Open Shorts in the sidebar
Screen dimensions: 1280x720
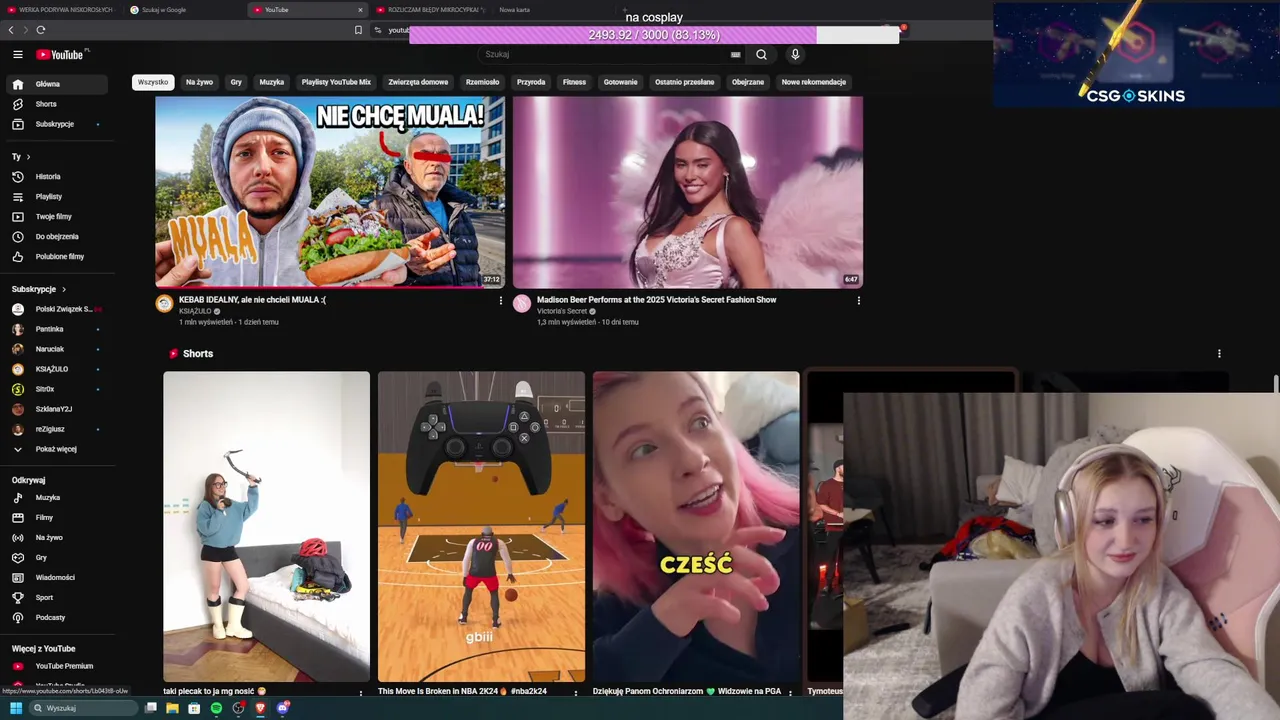pyautogui.click(x=56, y=104)
